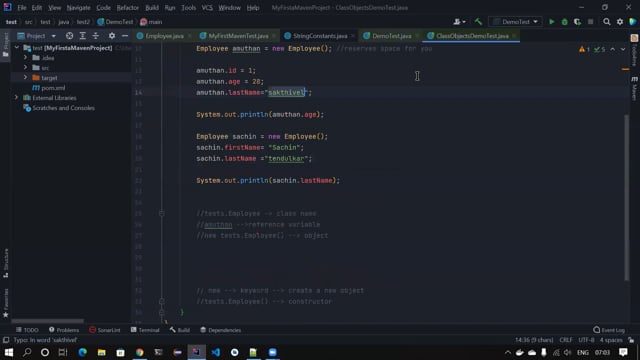Open IDE settings gear in toolbar
The height and width of the screenshot is (360, 640).
point(620,22)
